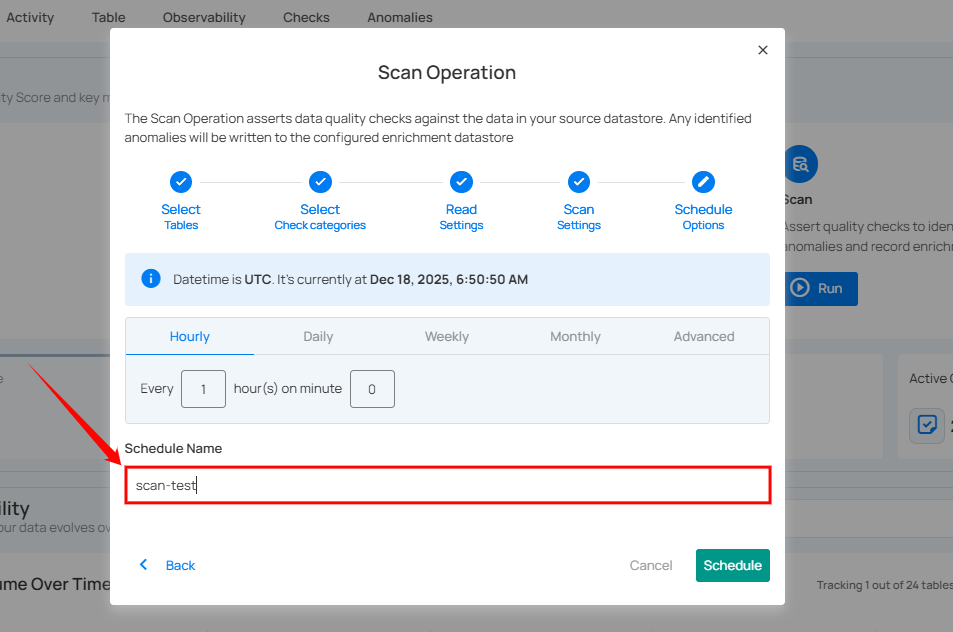
Task: Click the Select Tables step checkmark icon
Action: tap(181, 182)
